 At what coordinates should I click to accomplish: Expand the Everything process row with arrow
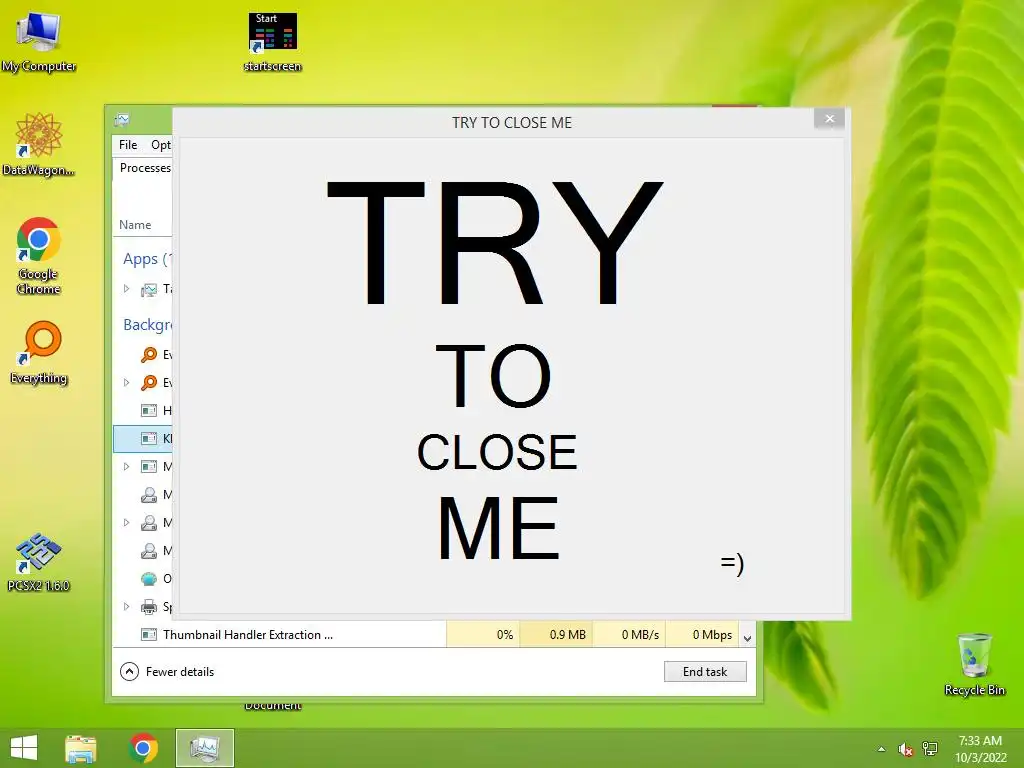pos(127,382)
